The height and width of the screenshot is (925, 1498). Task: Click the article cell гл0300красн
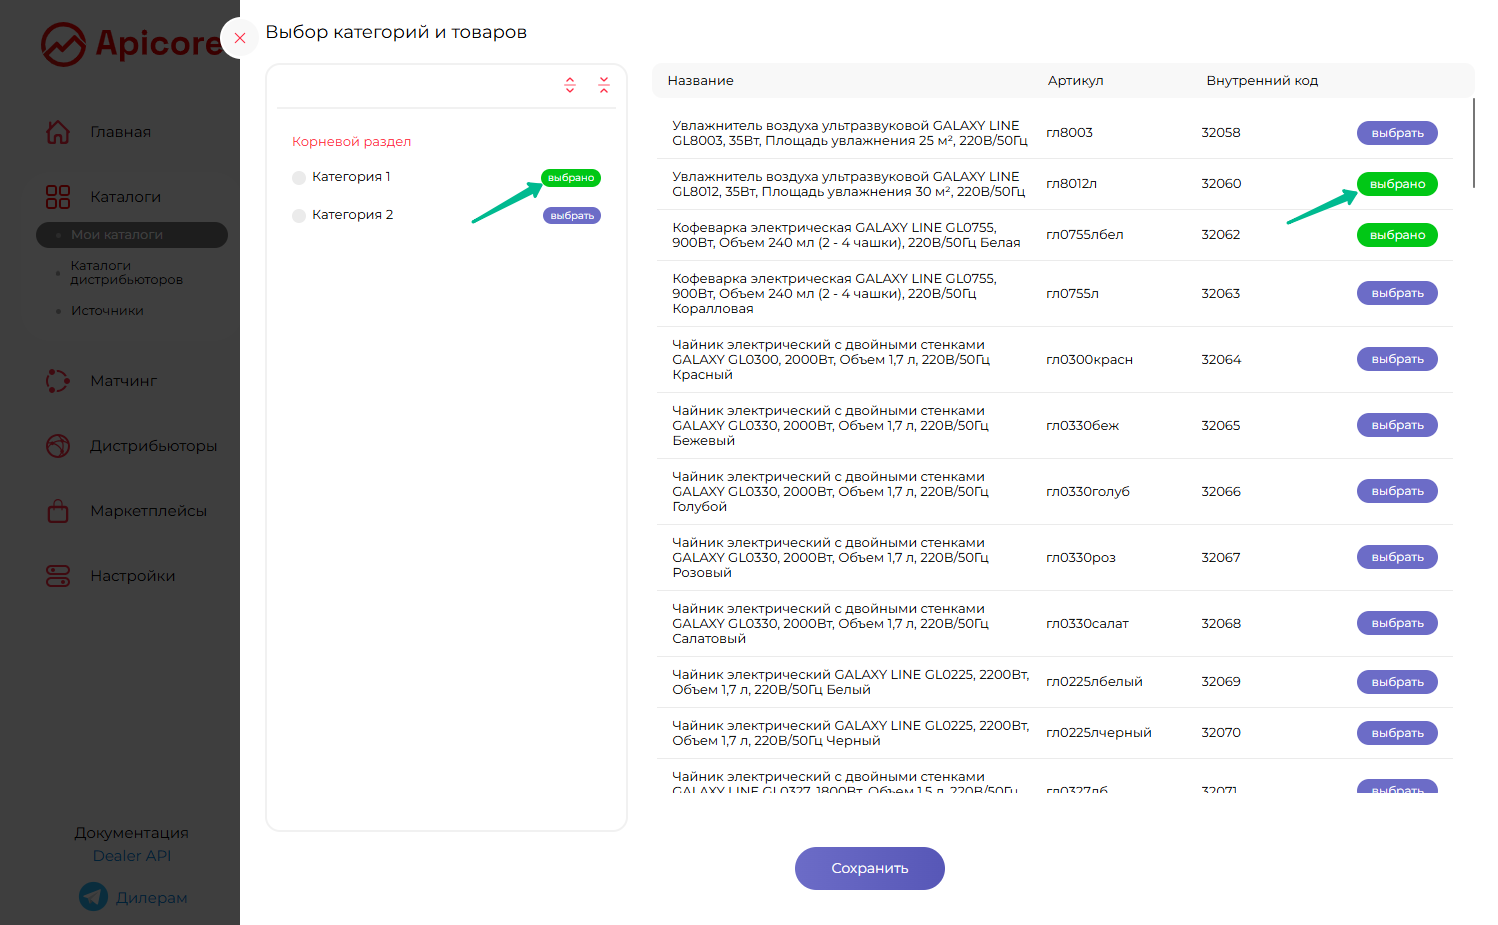pos(1089,360)
